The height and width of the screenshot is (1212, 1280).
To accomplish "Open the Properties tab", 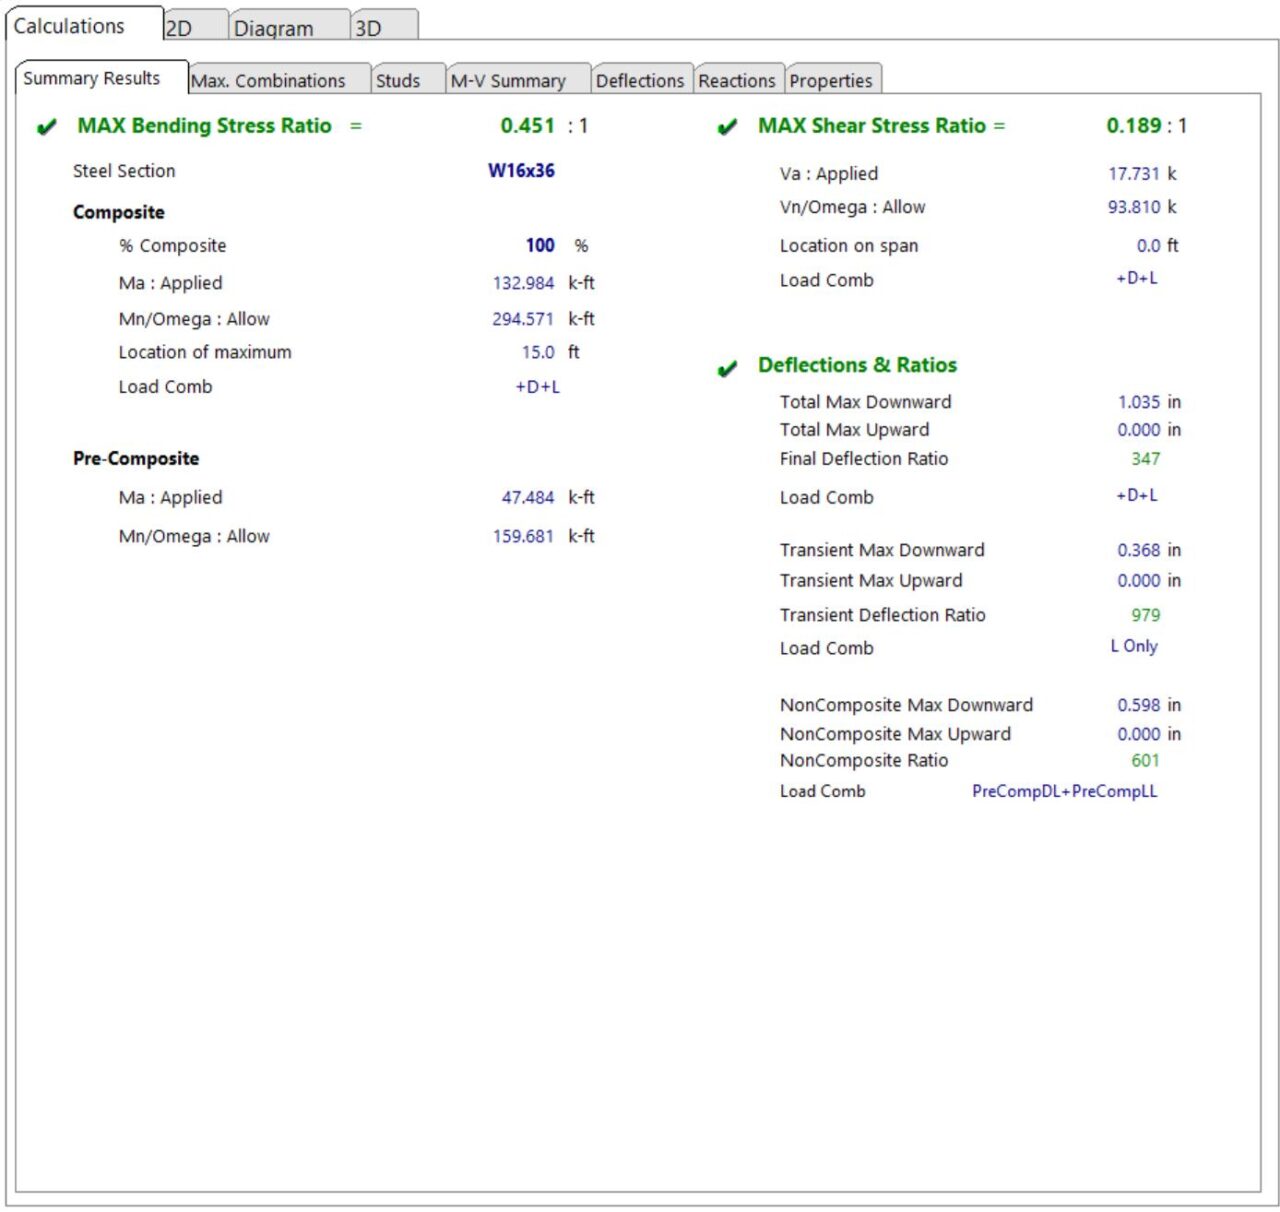I will pos(831,80).
